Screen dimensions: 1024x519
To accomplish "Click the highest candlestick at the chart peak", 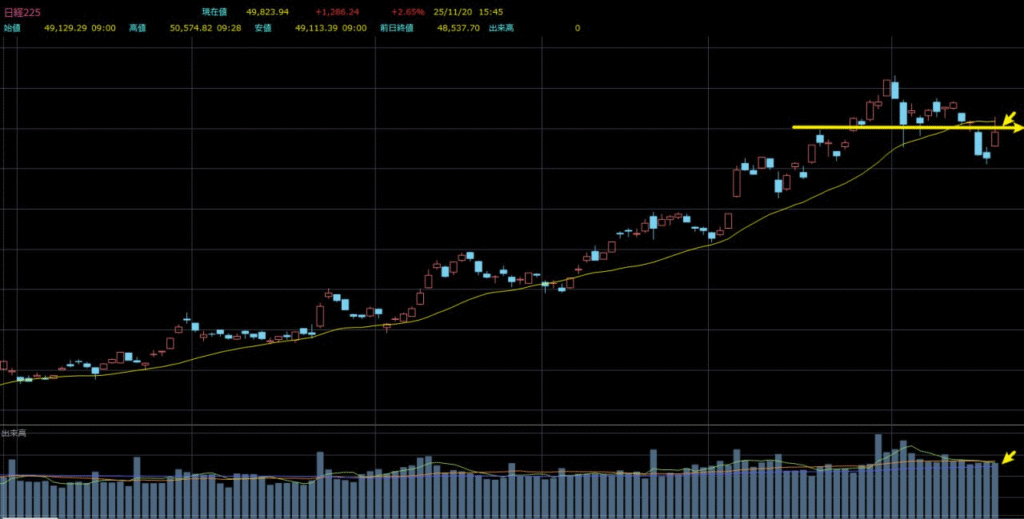I will 888,88.
